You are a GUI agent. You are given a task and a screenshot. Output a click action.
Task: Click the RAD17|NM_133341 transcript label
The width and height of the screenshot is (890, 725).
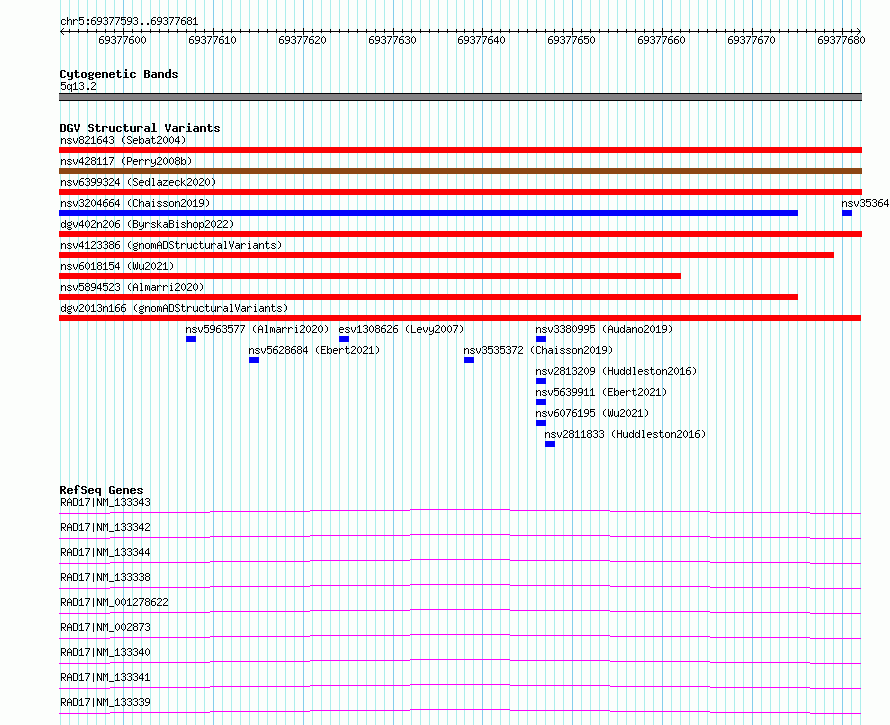pos(106,677)
